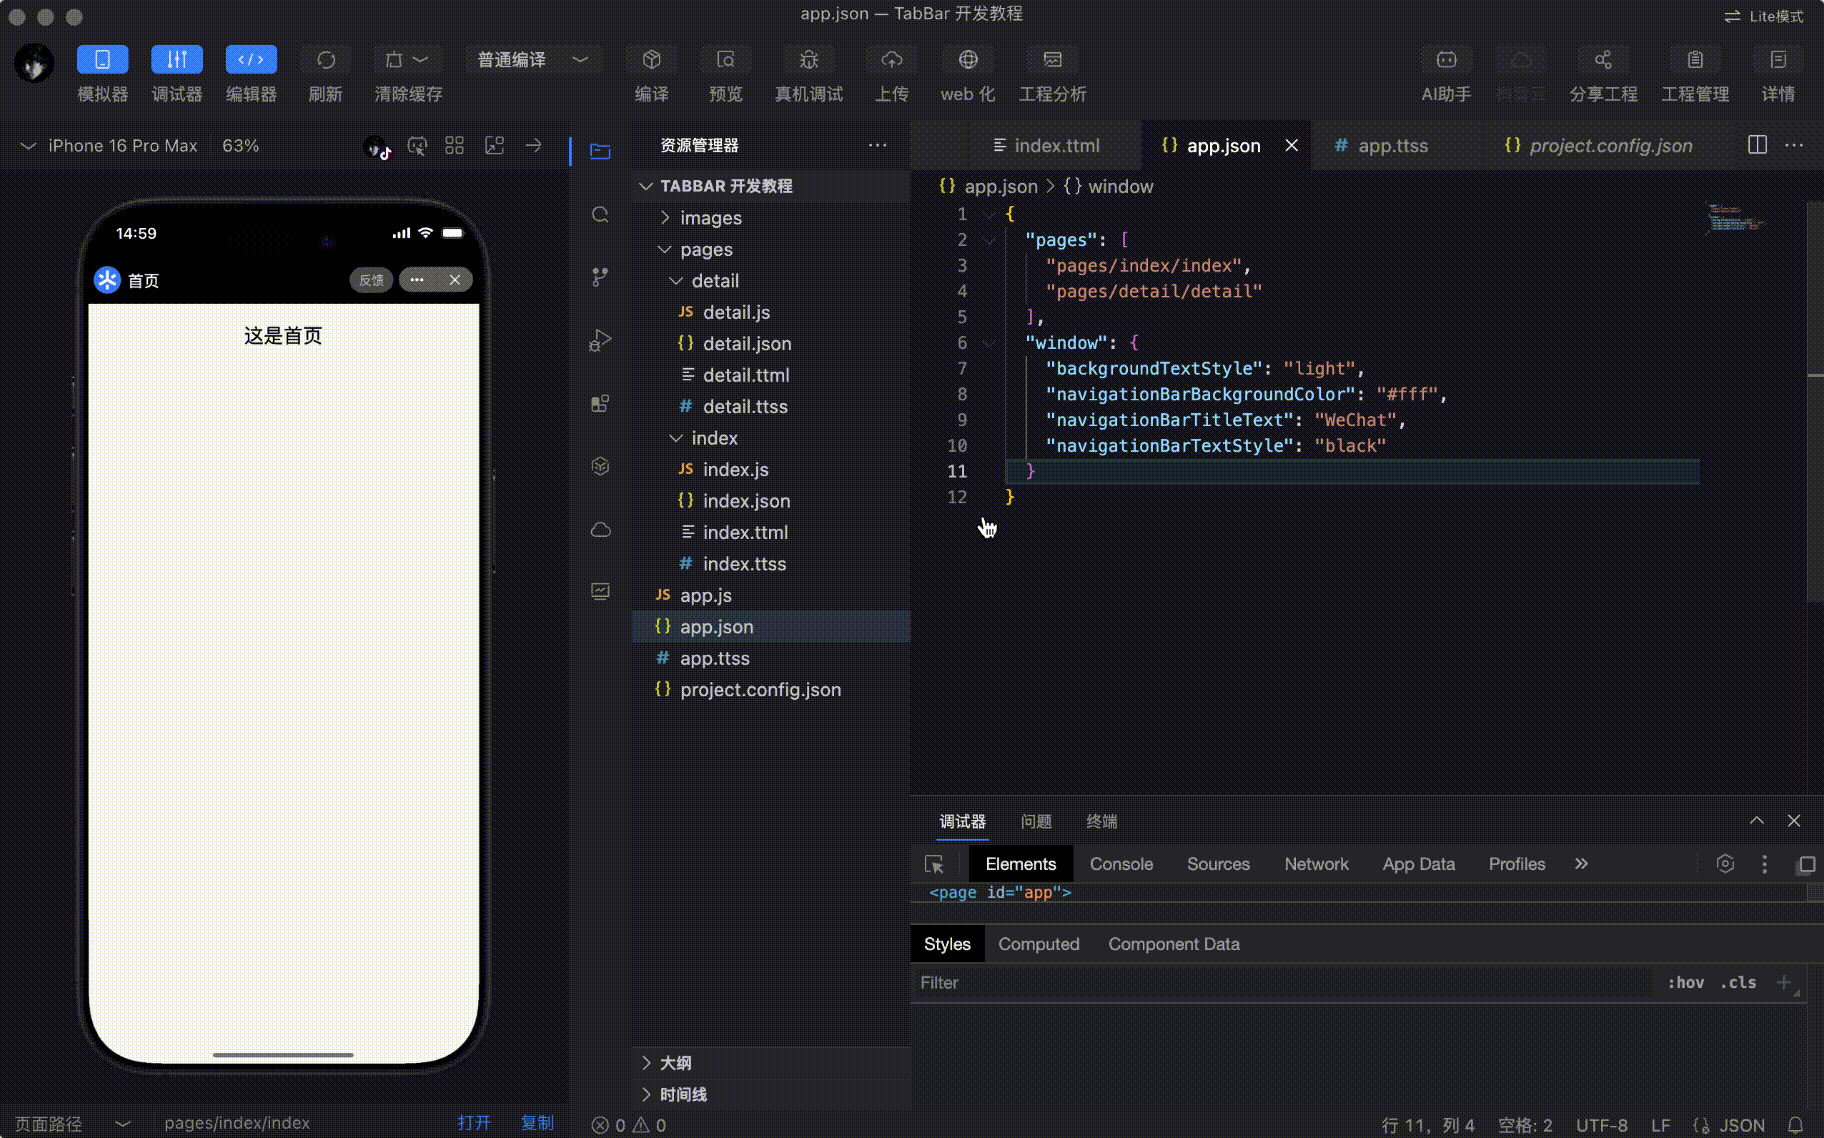The image size is (1824, 1138).
Task: Toggle the editor panel button
Action: click(x=251, y=60)
